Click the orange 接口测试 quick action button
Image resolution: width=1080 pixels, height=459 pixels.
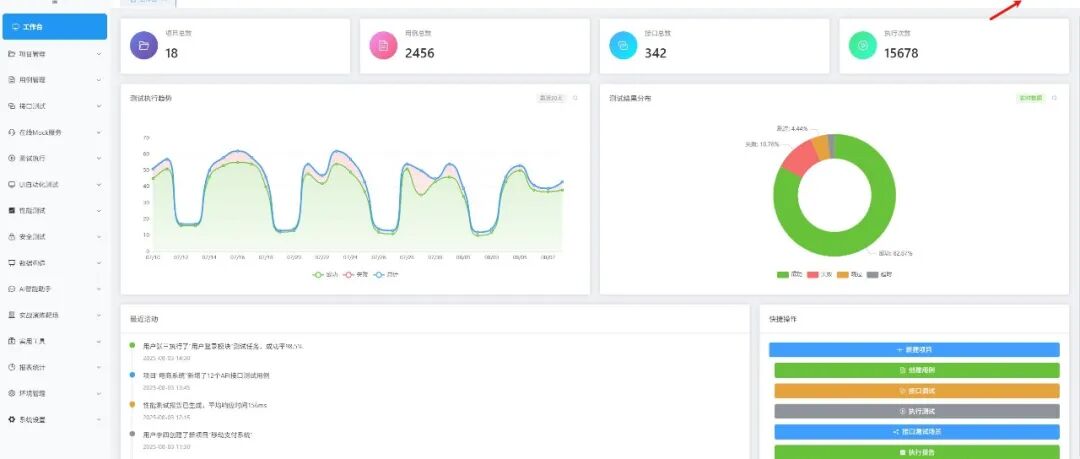point(917,391)
